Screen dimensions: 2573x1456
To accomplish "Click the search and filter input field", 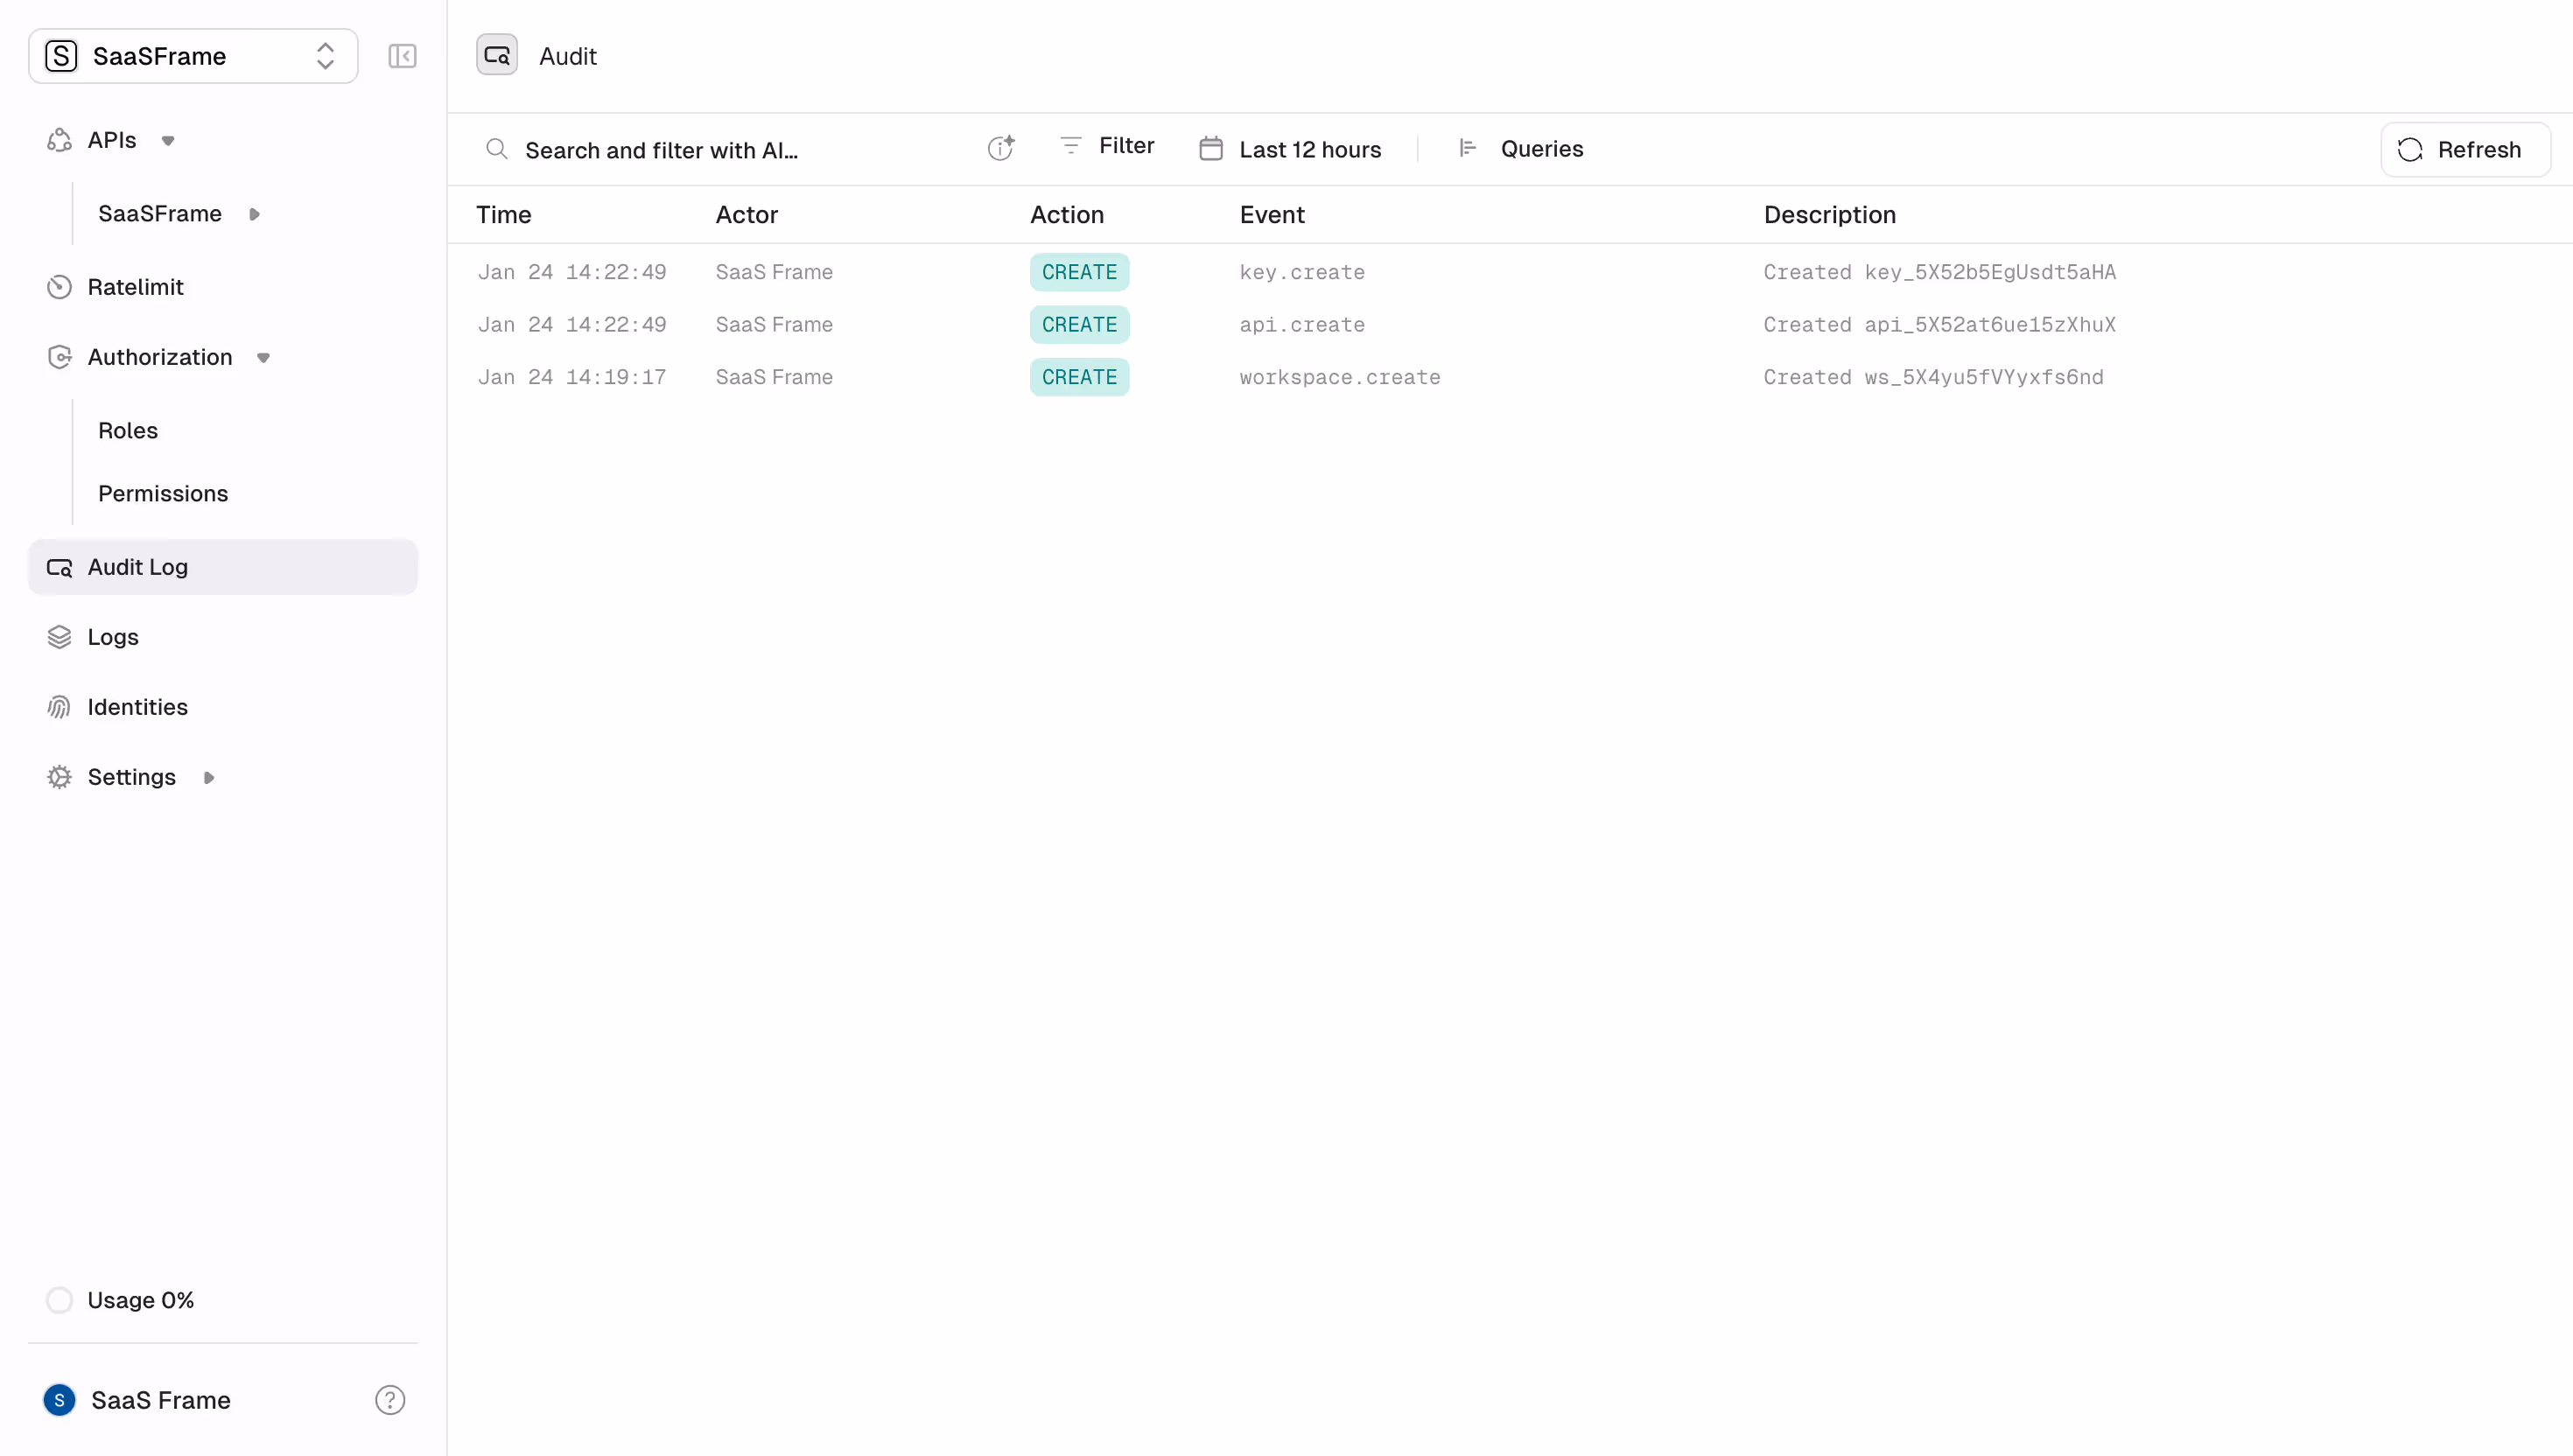I will pyautogui.click(x=700, y=149).
